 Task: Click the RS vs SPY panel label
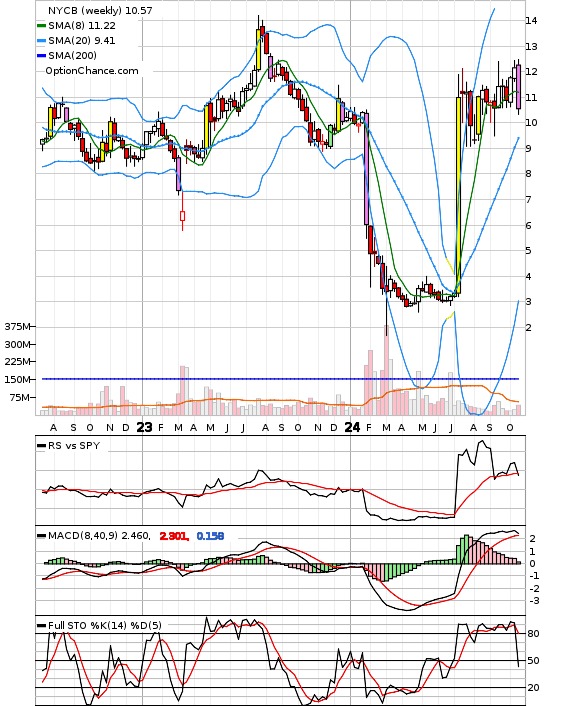coord(74,446)
